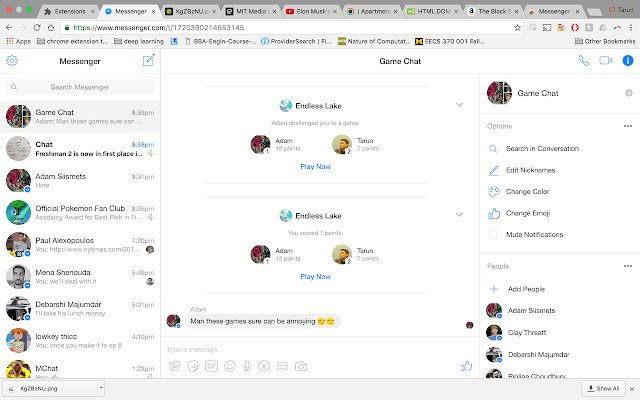This screenshot has height=400, width=640.
Task: Open Messenger settings gear icon
Action: tap(12, 60)
